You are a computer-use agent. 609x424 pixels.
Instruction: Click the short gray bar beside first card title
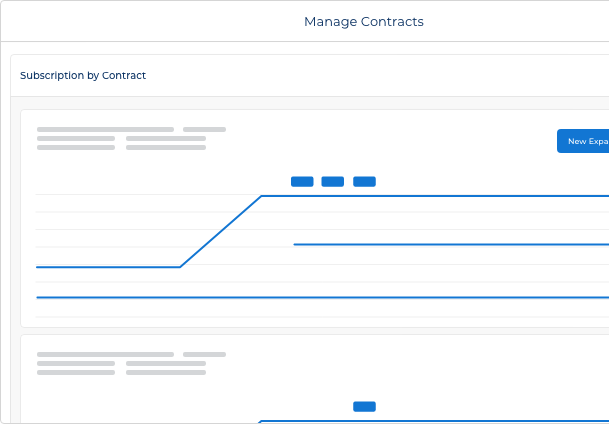[x=204, y=129]
